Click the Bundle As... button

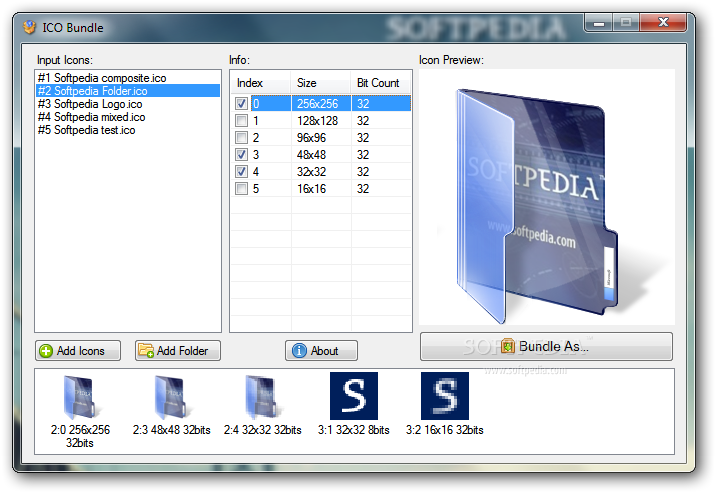pyautogui.click(x=546, y=346)
